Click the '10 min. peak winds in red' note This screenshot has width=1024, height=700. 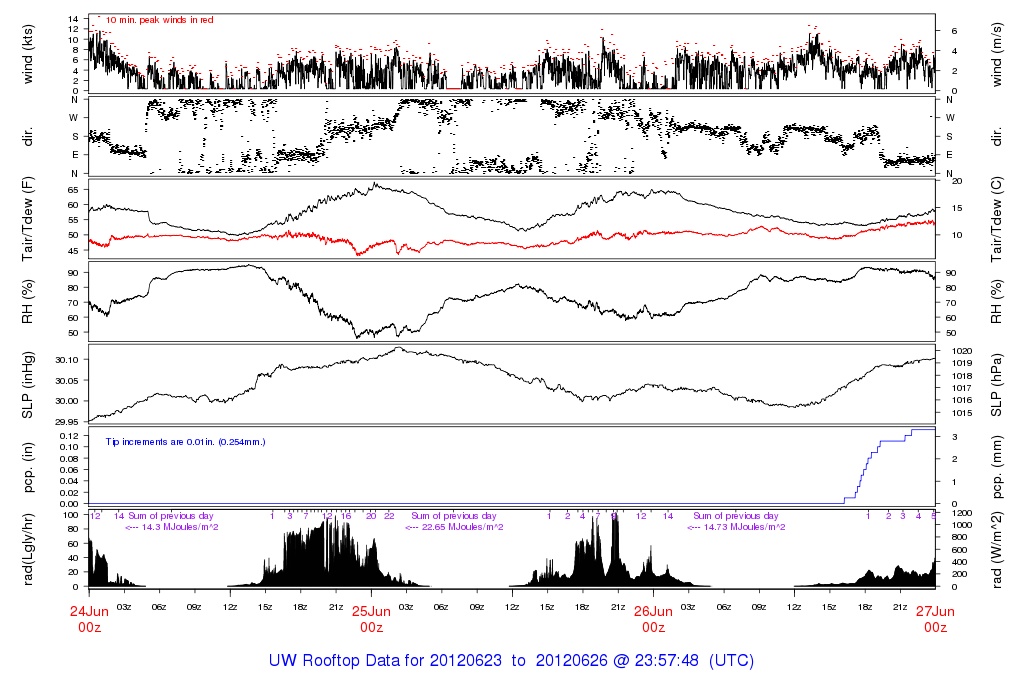click(x=159, y=20)
